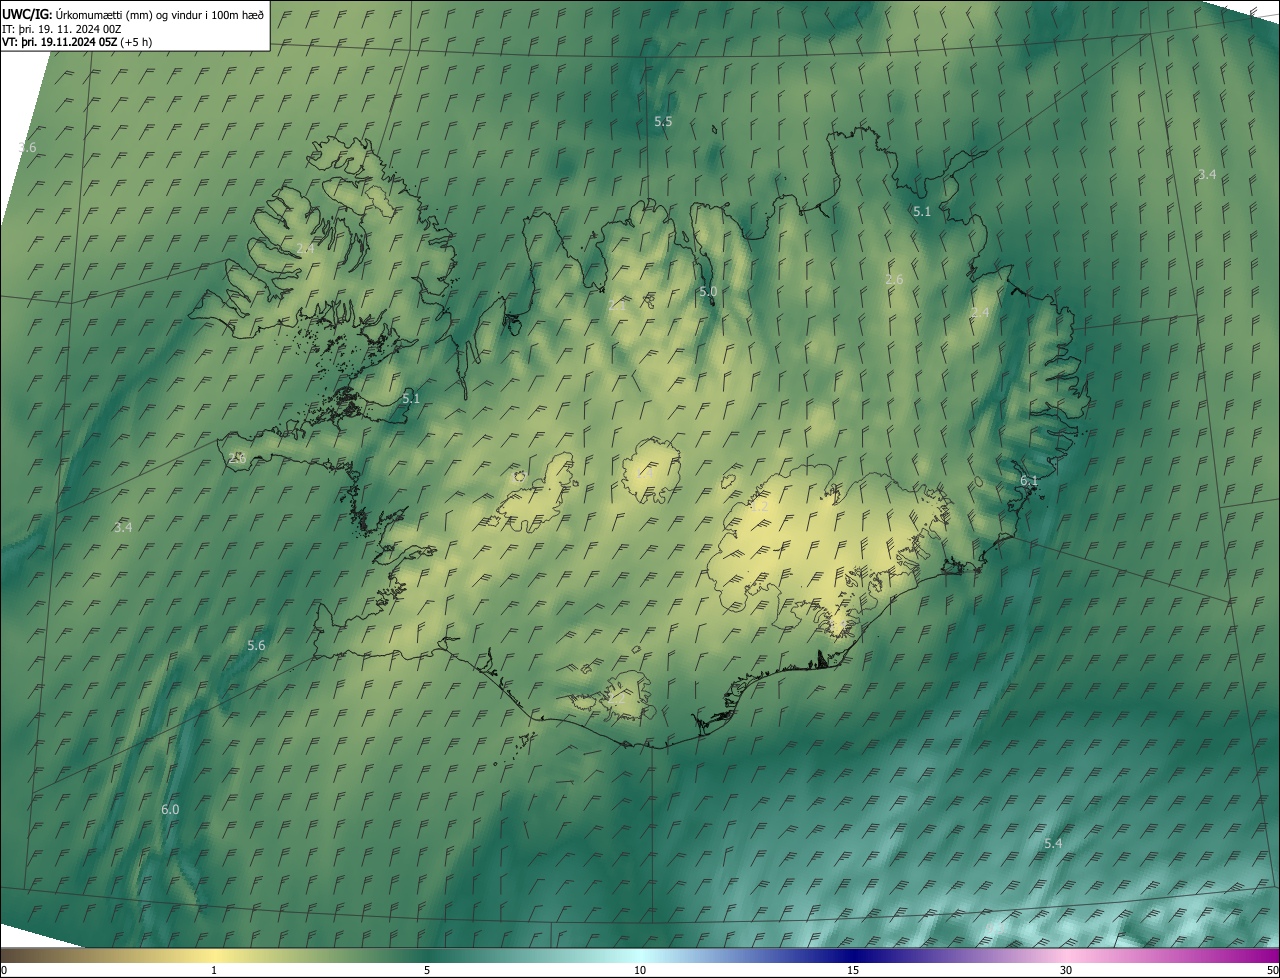The height and width of the screenshot is (978, 1280).
Task: Click the "15" tick label on the colour scale
Action: pos(853,970)
